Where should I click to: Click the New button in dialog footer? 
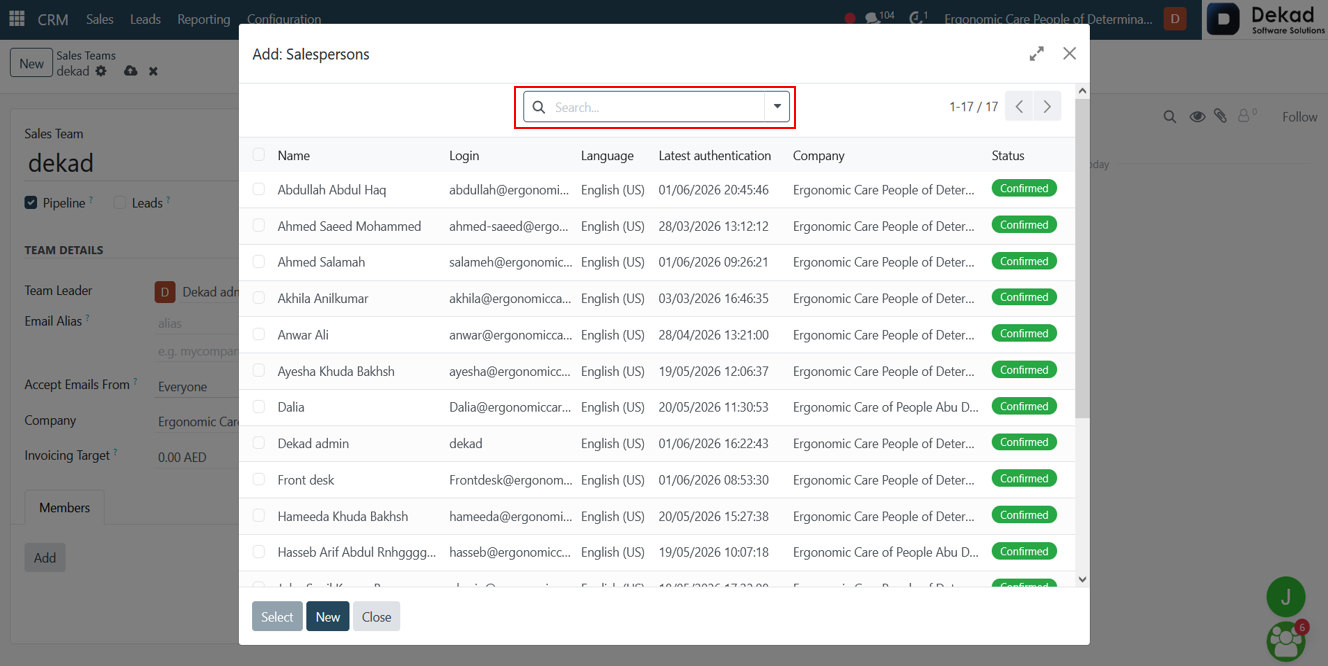click(x=328, y=617)
